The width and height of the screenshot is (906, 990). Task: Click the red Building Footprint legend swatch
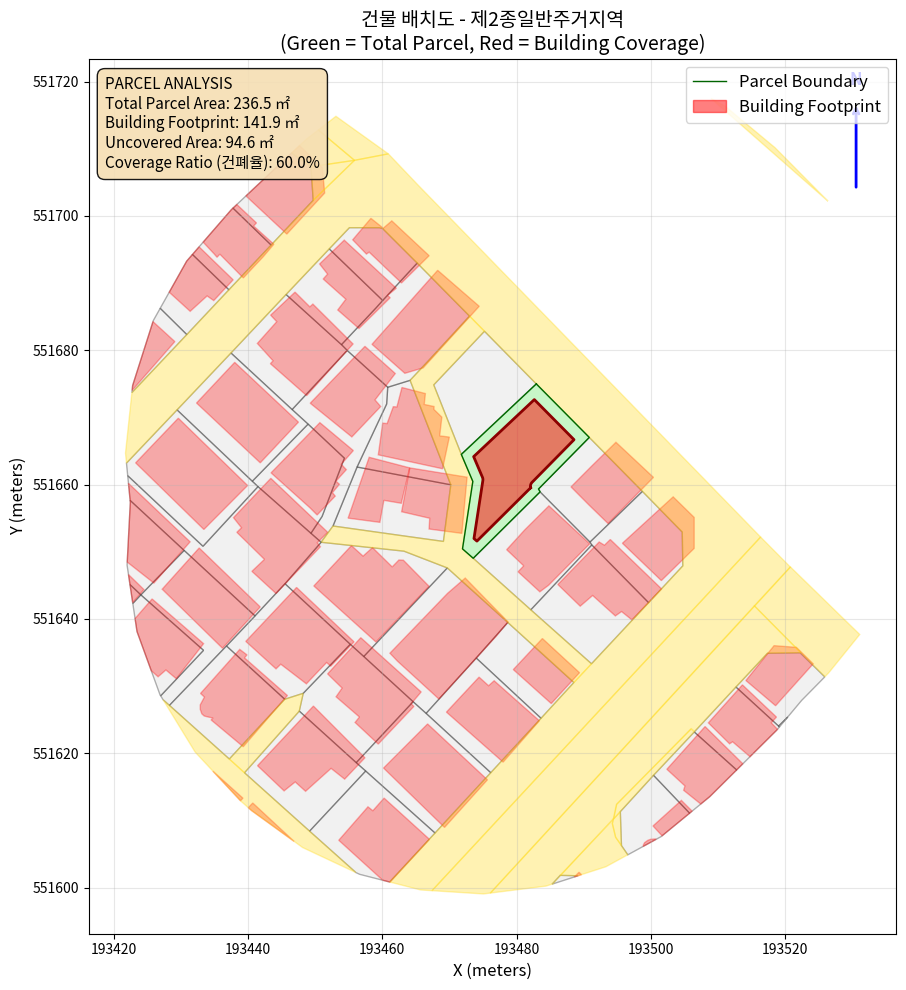(709, 106)
